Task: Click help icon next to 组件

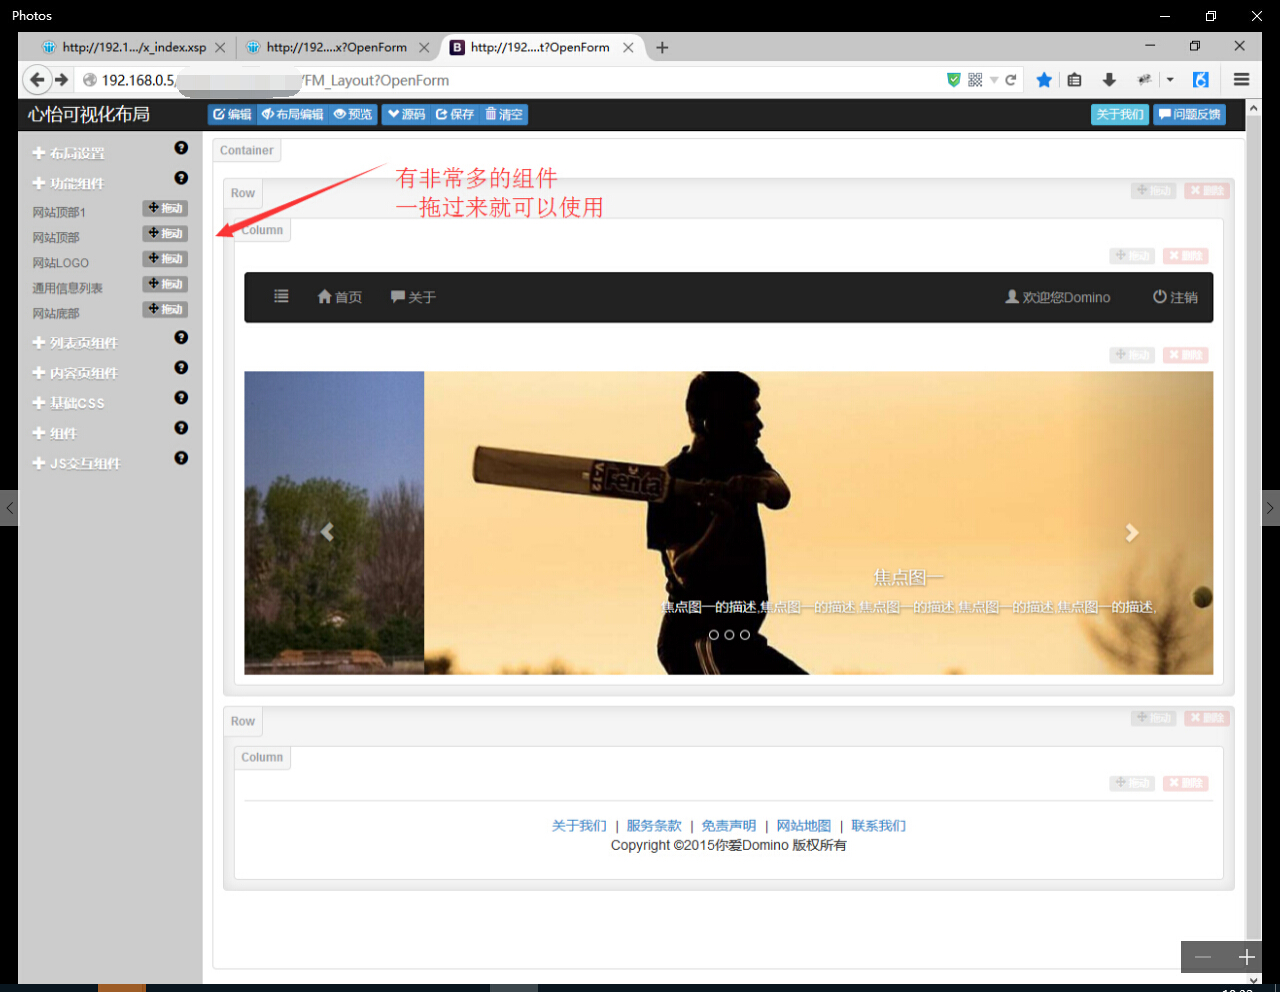Action: point(181,428)
